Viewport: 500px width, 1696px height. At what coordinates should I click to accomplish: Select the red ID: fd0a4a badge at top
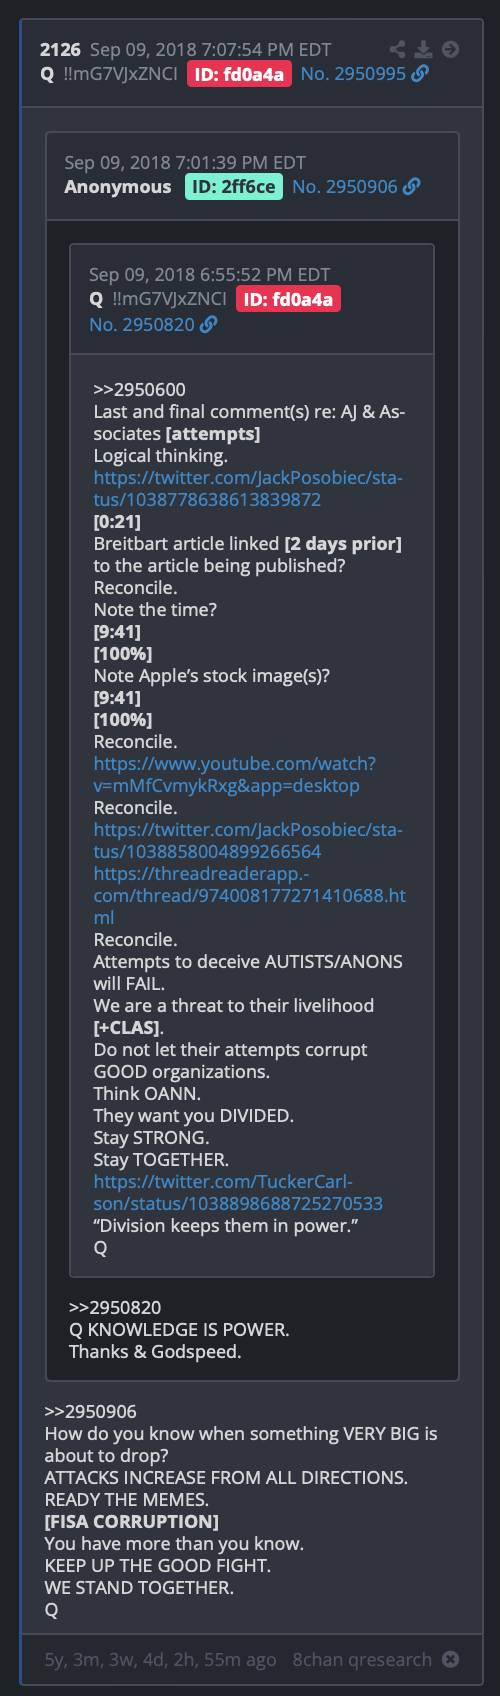pos(239,74)
